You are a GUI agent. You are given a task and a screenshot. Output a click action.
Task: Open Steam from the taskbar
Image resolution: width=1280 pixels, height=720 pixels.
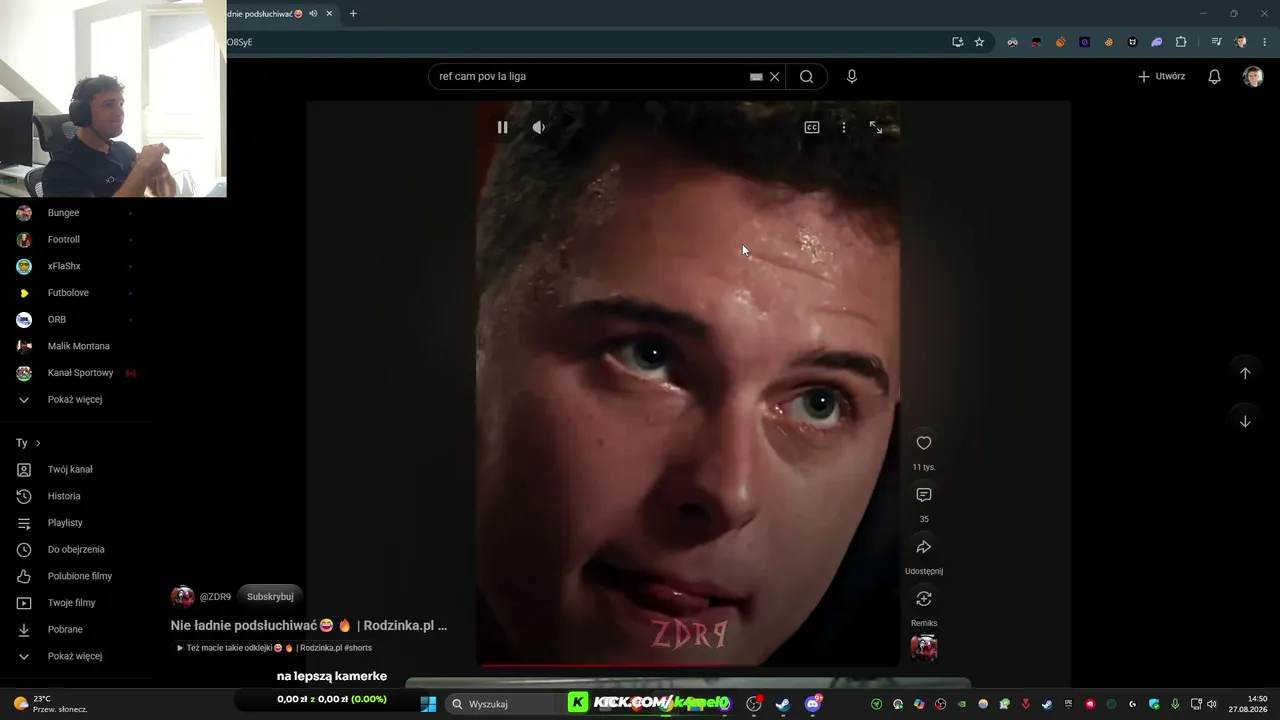[783, 704]
